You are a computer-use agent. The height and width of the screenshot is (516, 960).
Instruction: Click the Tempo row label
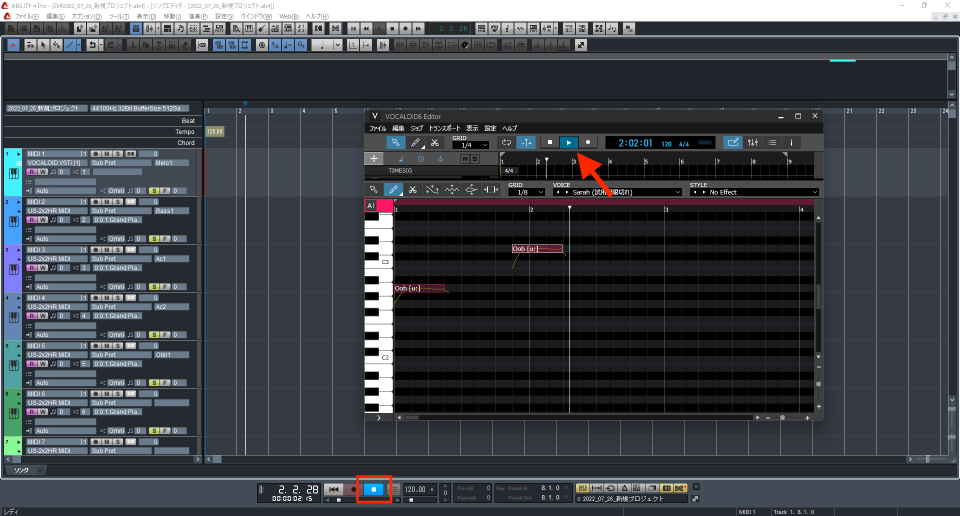184,132
